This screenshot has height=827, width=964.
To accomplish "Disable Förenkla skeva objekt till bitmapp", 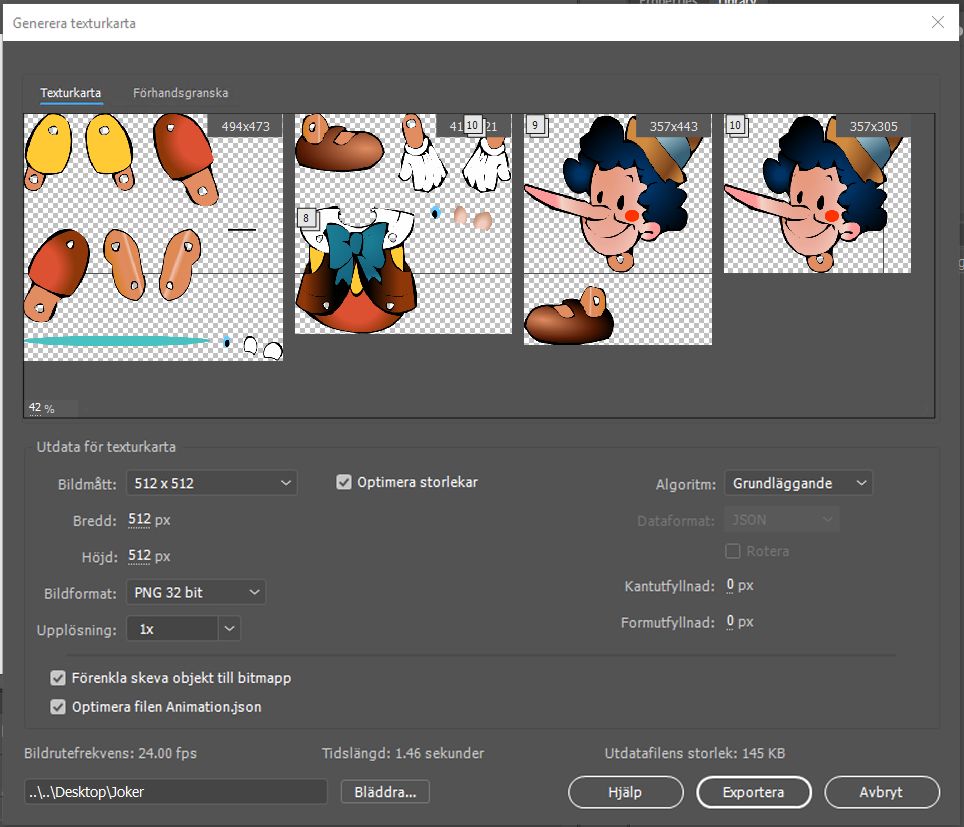I will coord(58,678).
